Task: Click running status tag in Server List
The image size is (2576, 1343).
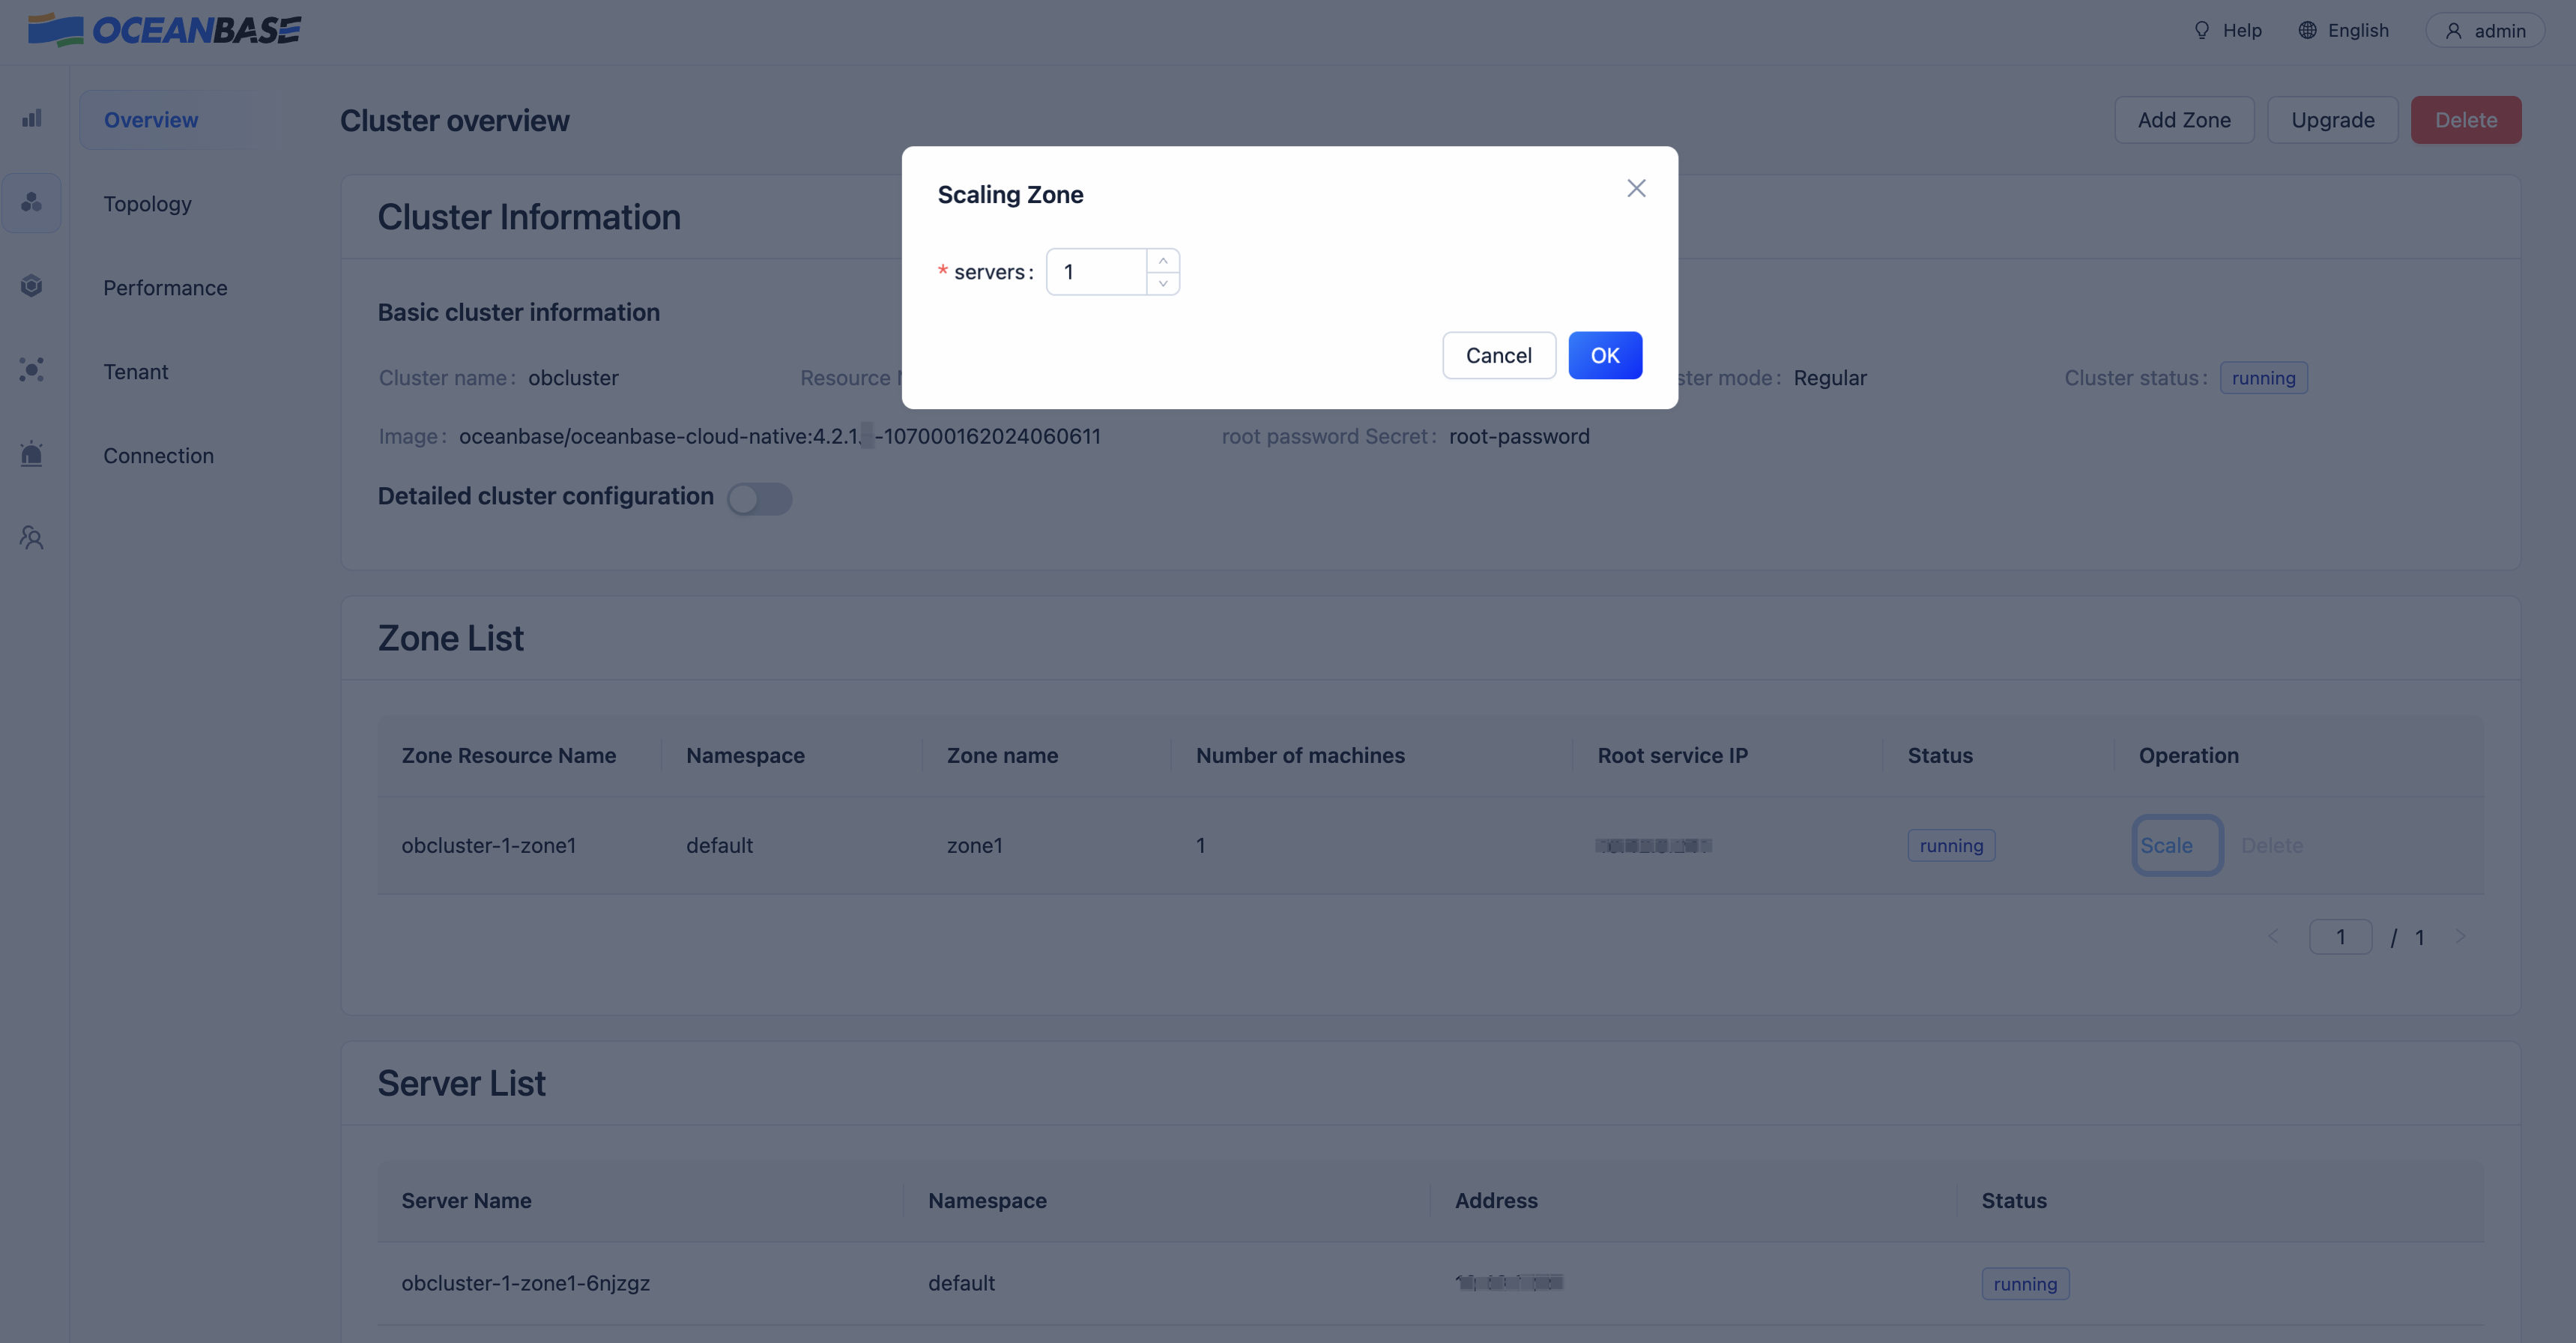Action: point(2025,1284)
